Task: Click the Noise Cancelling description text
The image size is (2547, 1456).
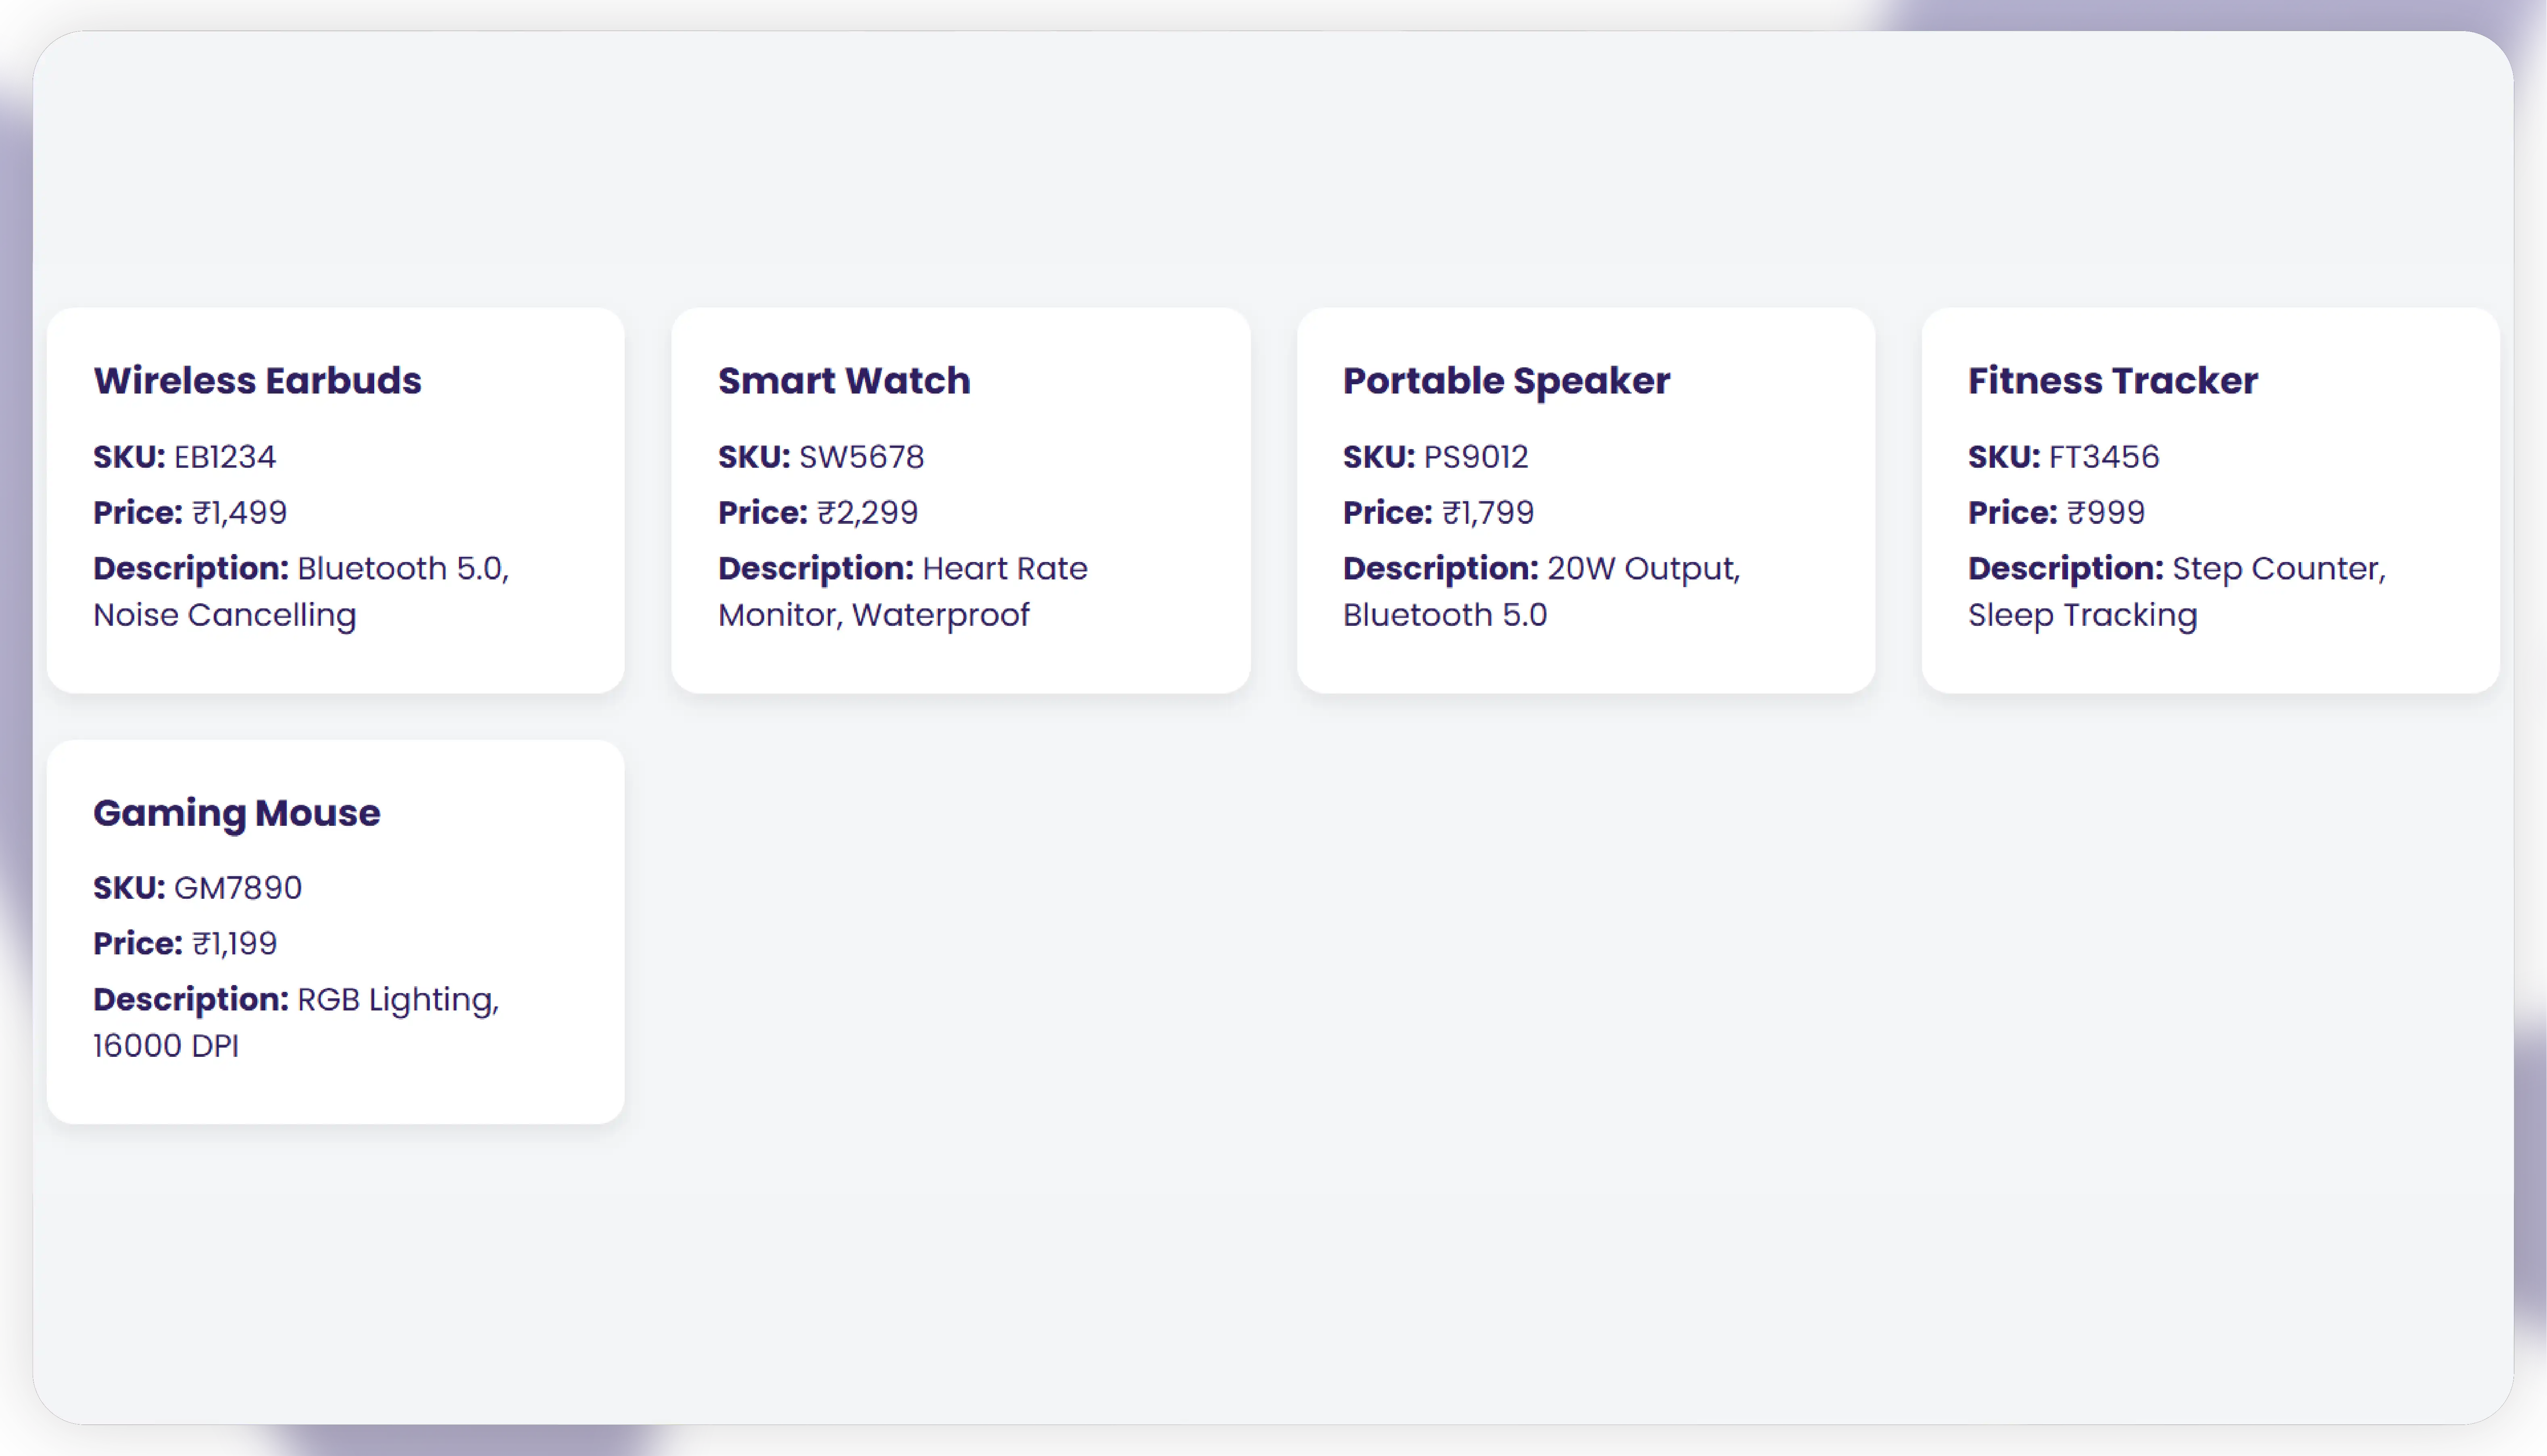Action: pos(224,615)
